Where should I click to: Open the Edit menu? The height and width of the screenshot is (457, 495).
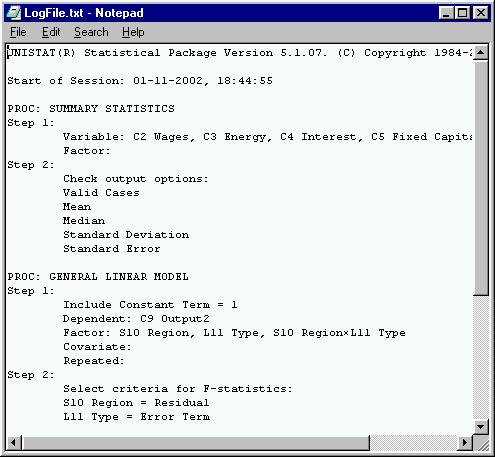click(x=51, y=32)
